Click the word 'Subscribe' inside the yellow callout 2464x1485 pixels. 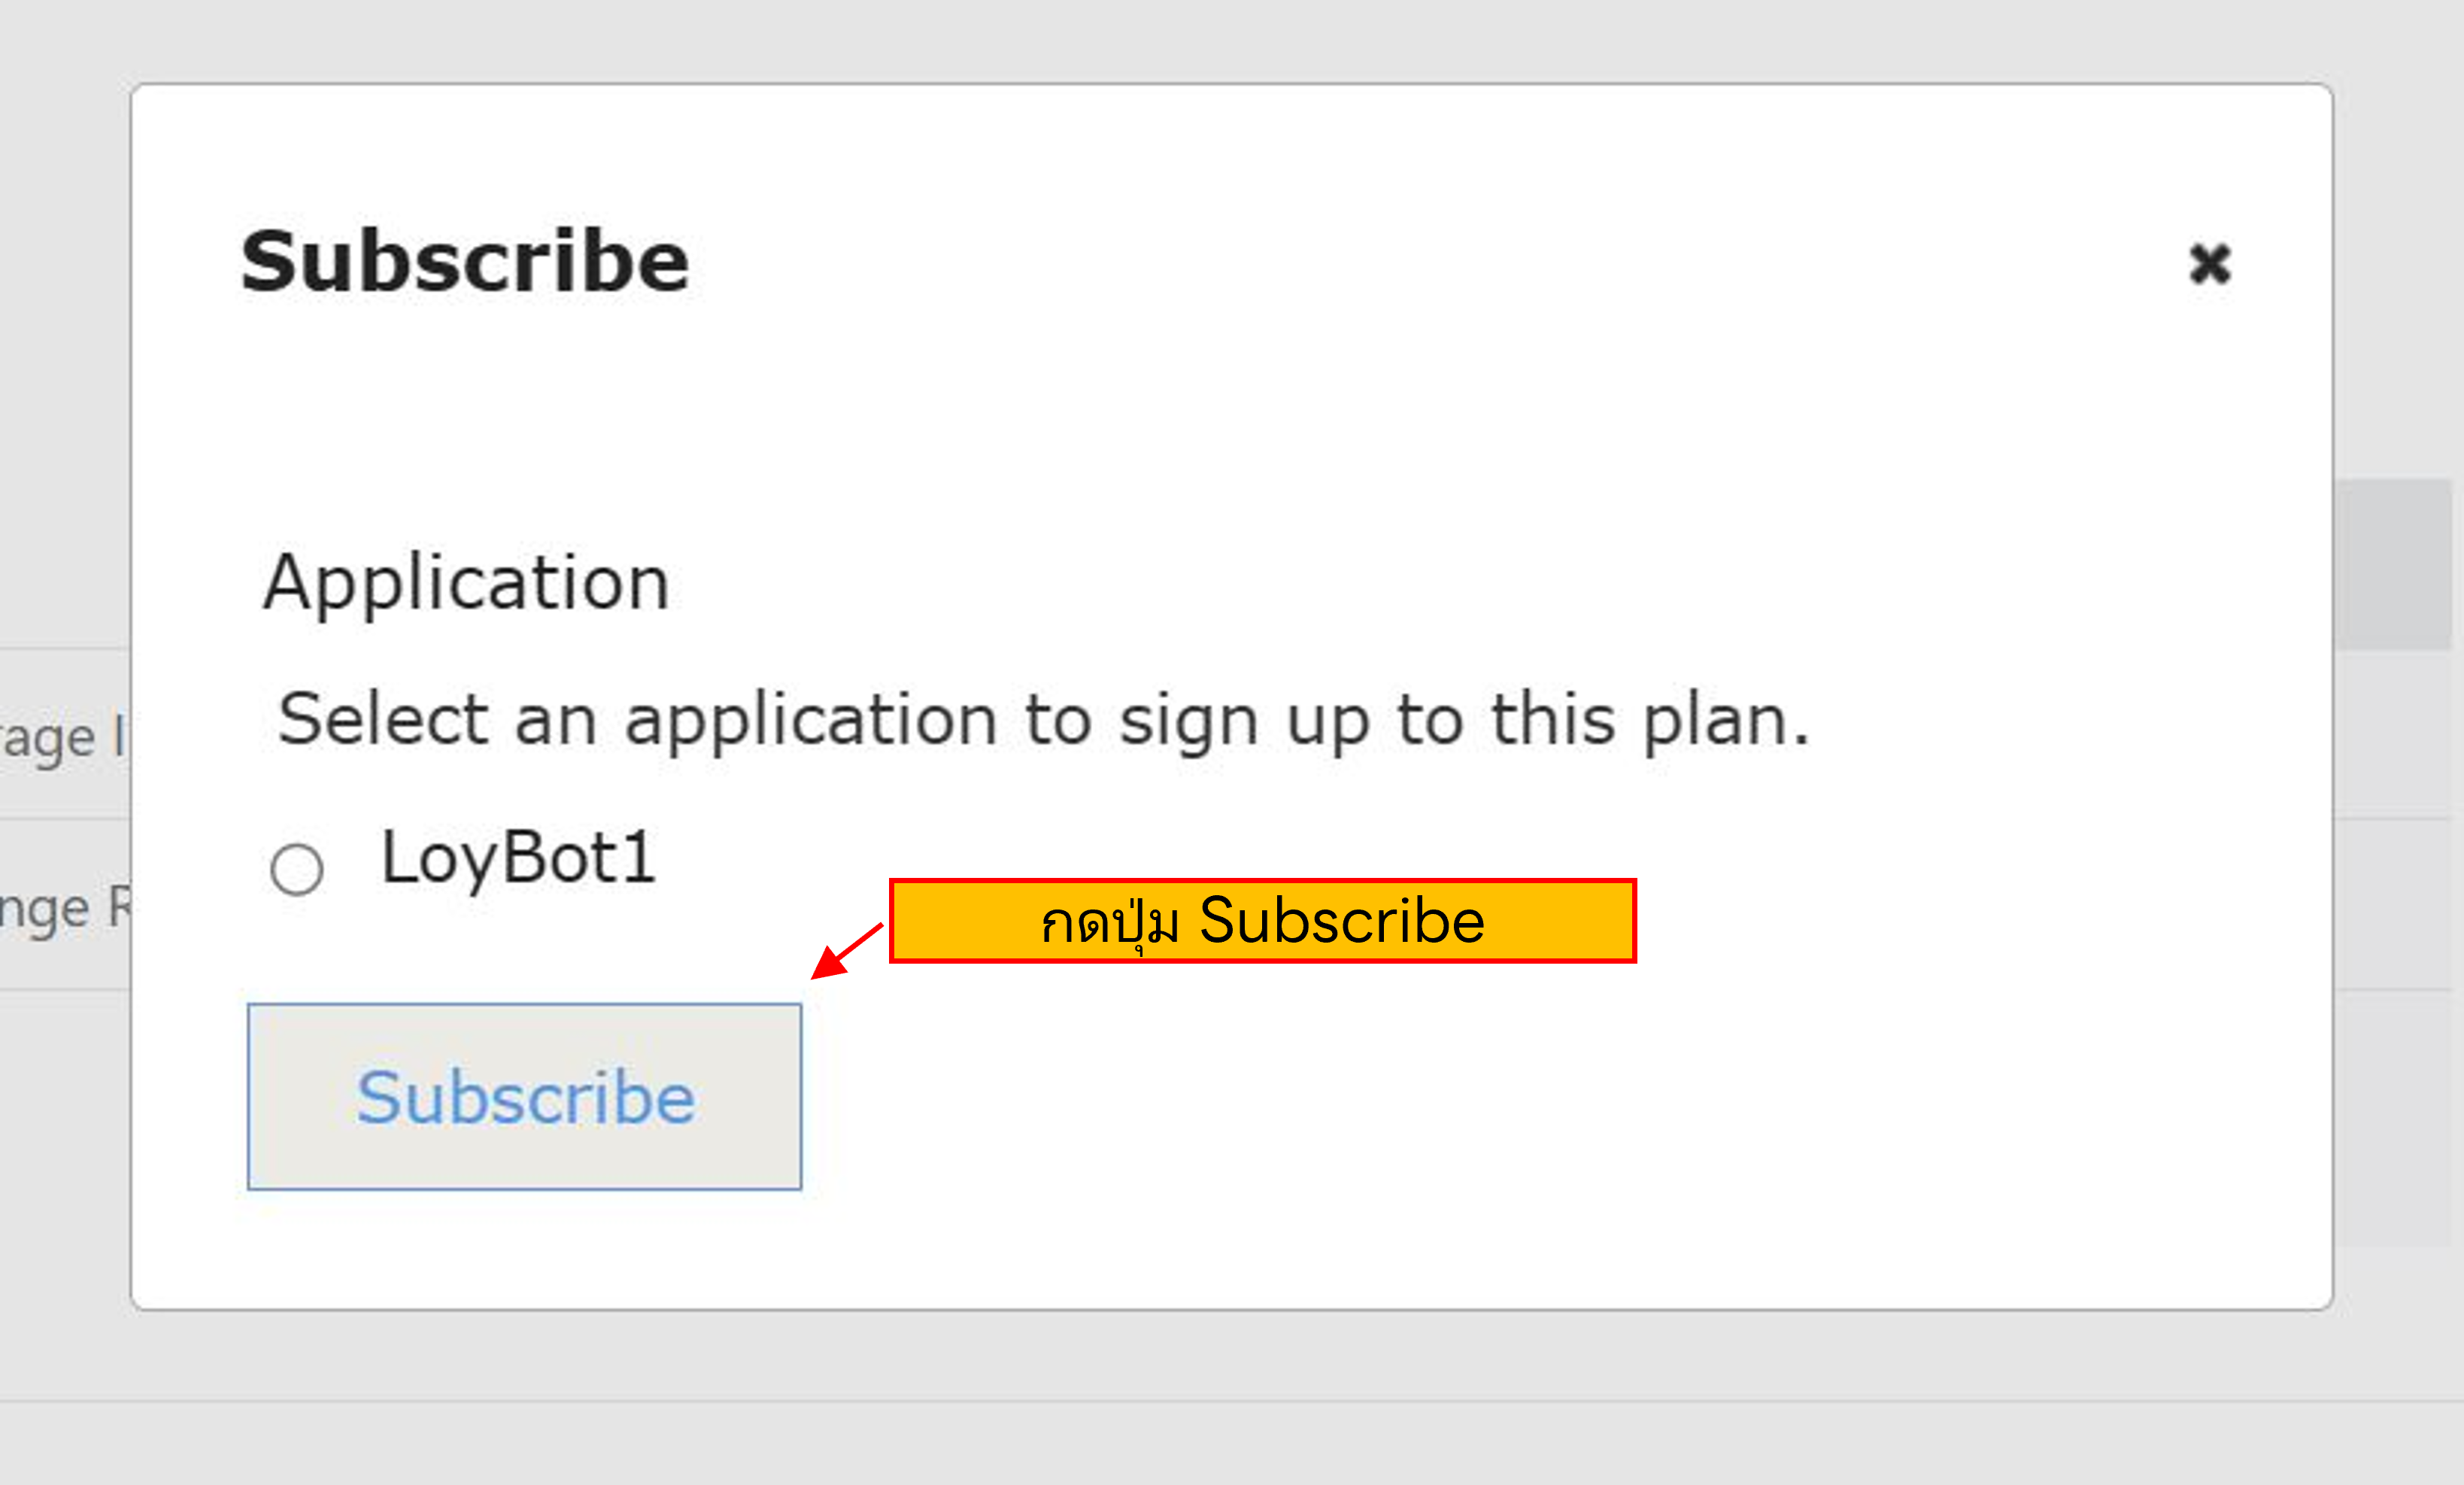coord(1342,921)
